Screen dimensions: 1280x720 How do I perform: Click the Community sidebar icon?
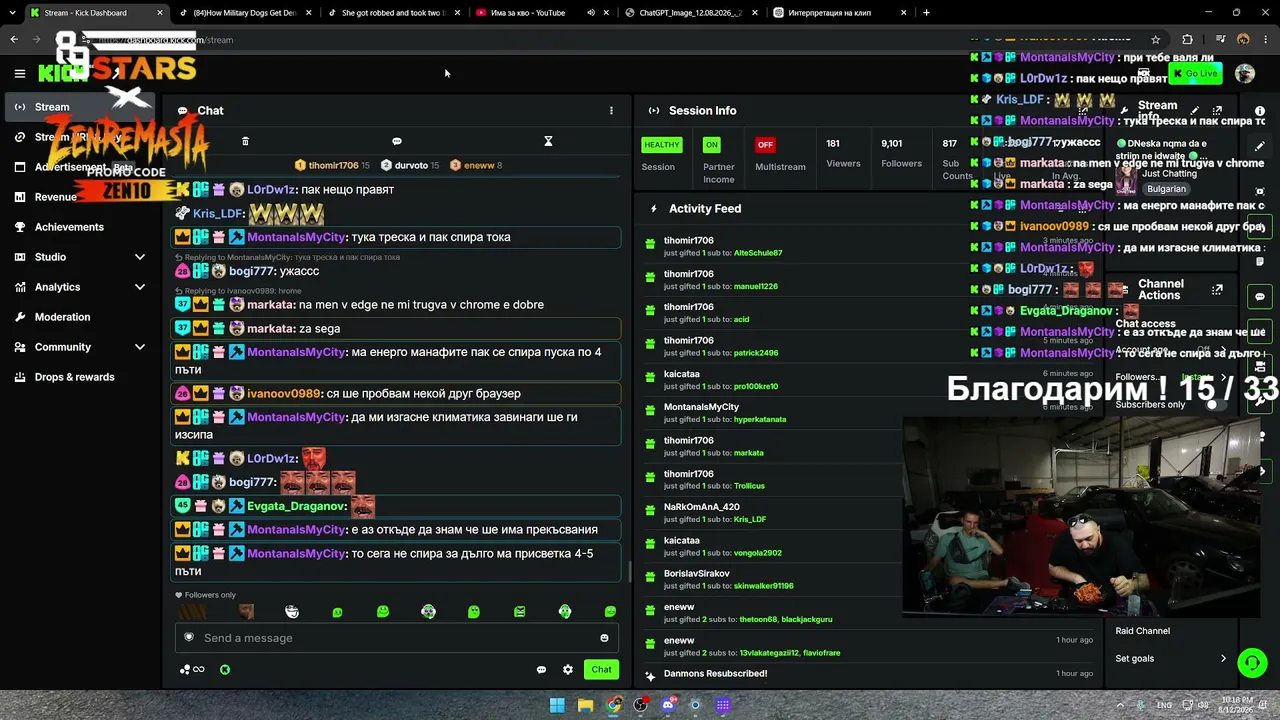coord(20,347)
